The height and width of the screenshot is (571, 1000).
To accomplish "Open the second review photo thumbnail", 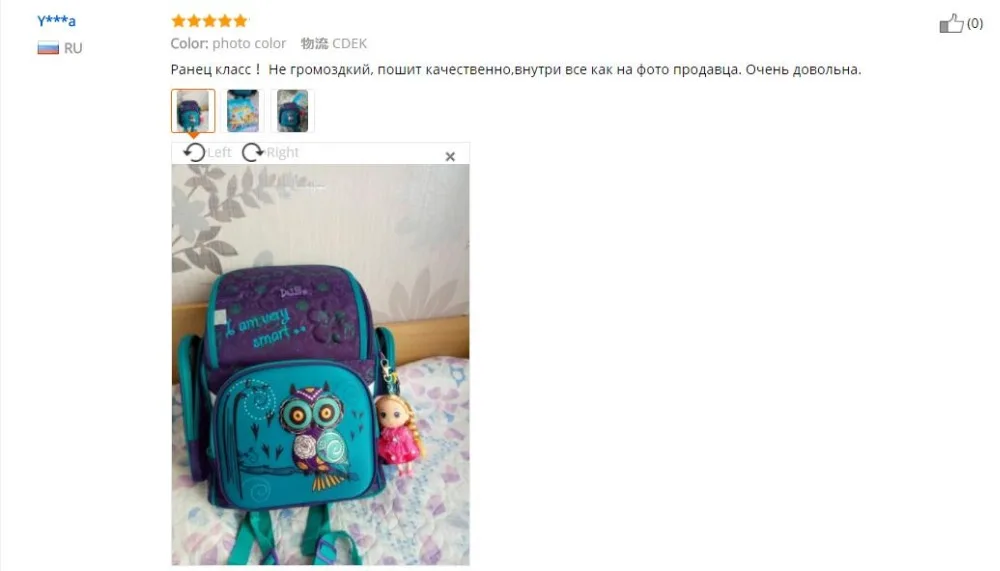I will tap(242, 110).
